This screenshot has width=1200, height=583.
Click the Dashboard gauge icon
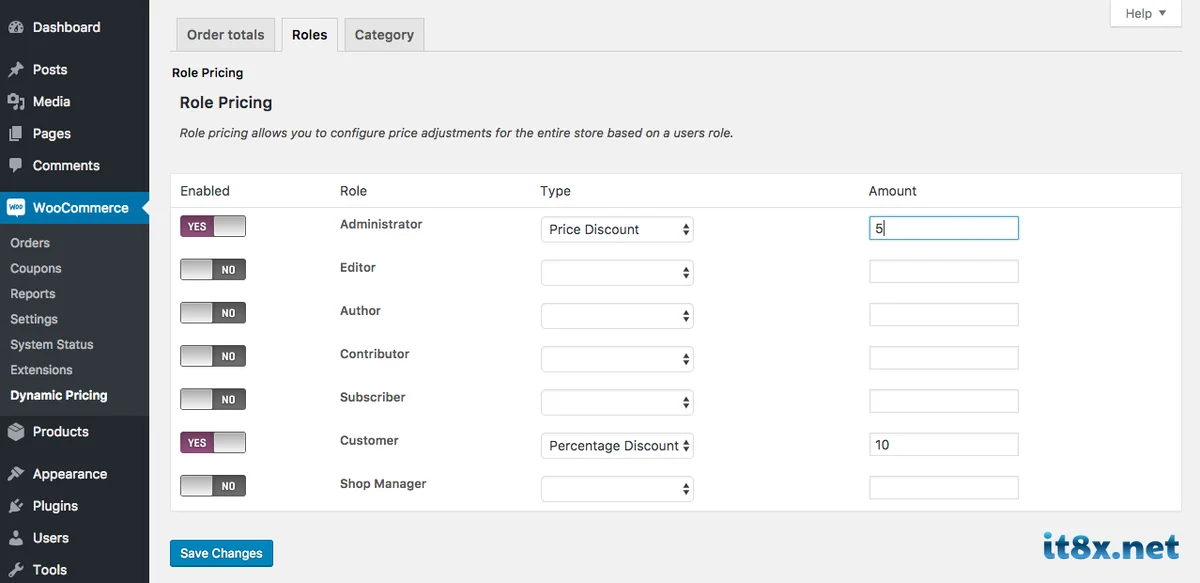(16, 27)
